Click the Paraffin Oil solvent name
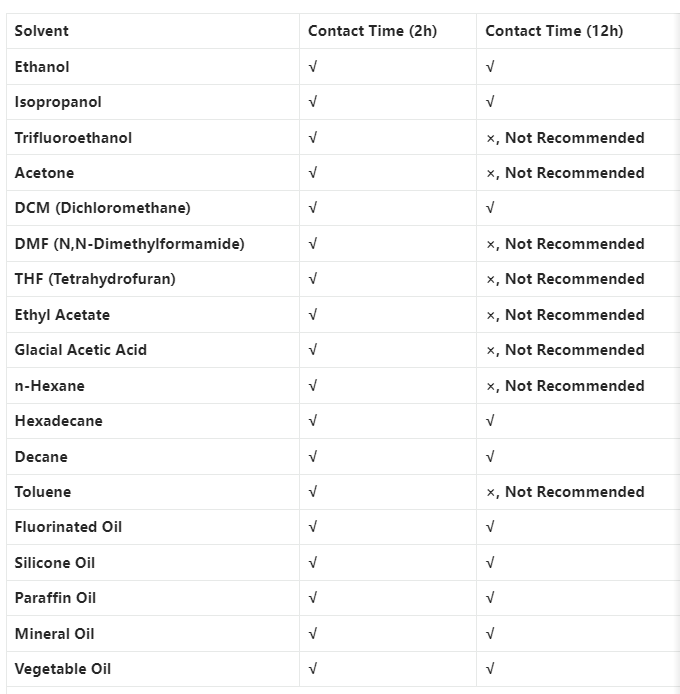Image resolution: width=680 pixels, height=694 pixels. (x=56, y=598)
